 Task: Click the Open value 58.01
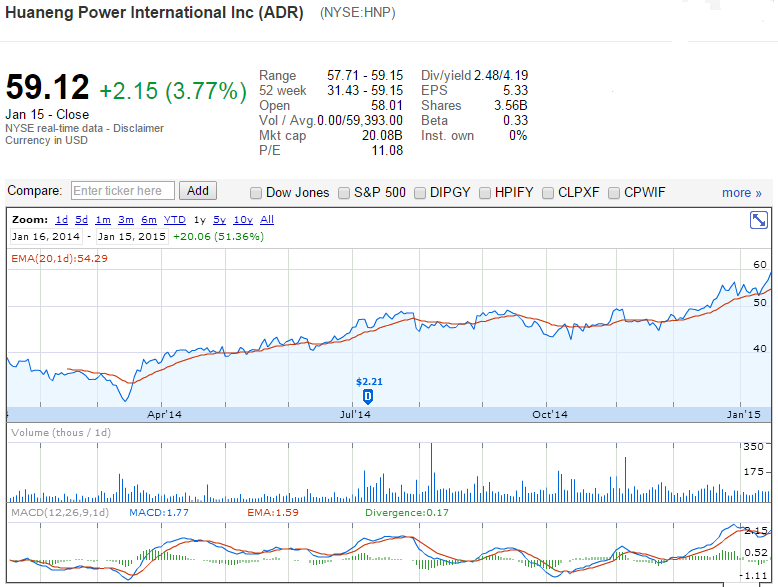click(x=387, y=106)
